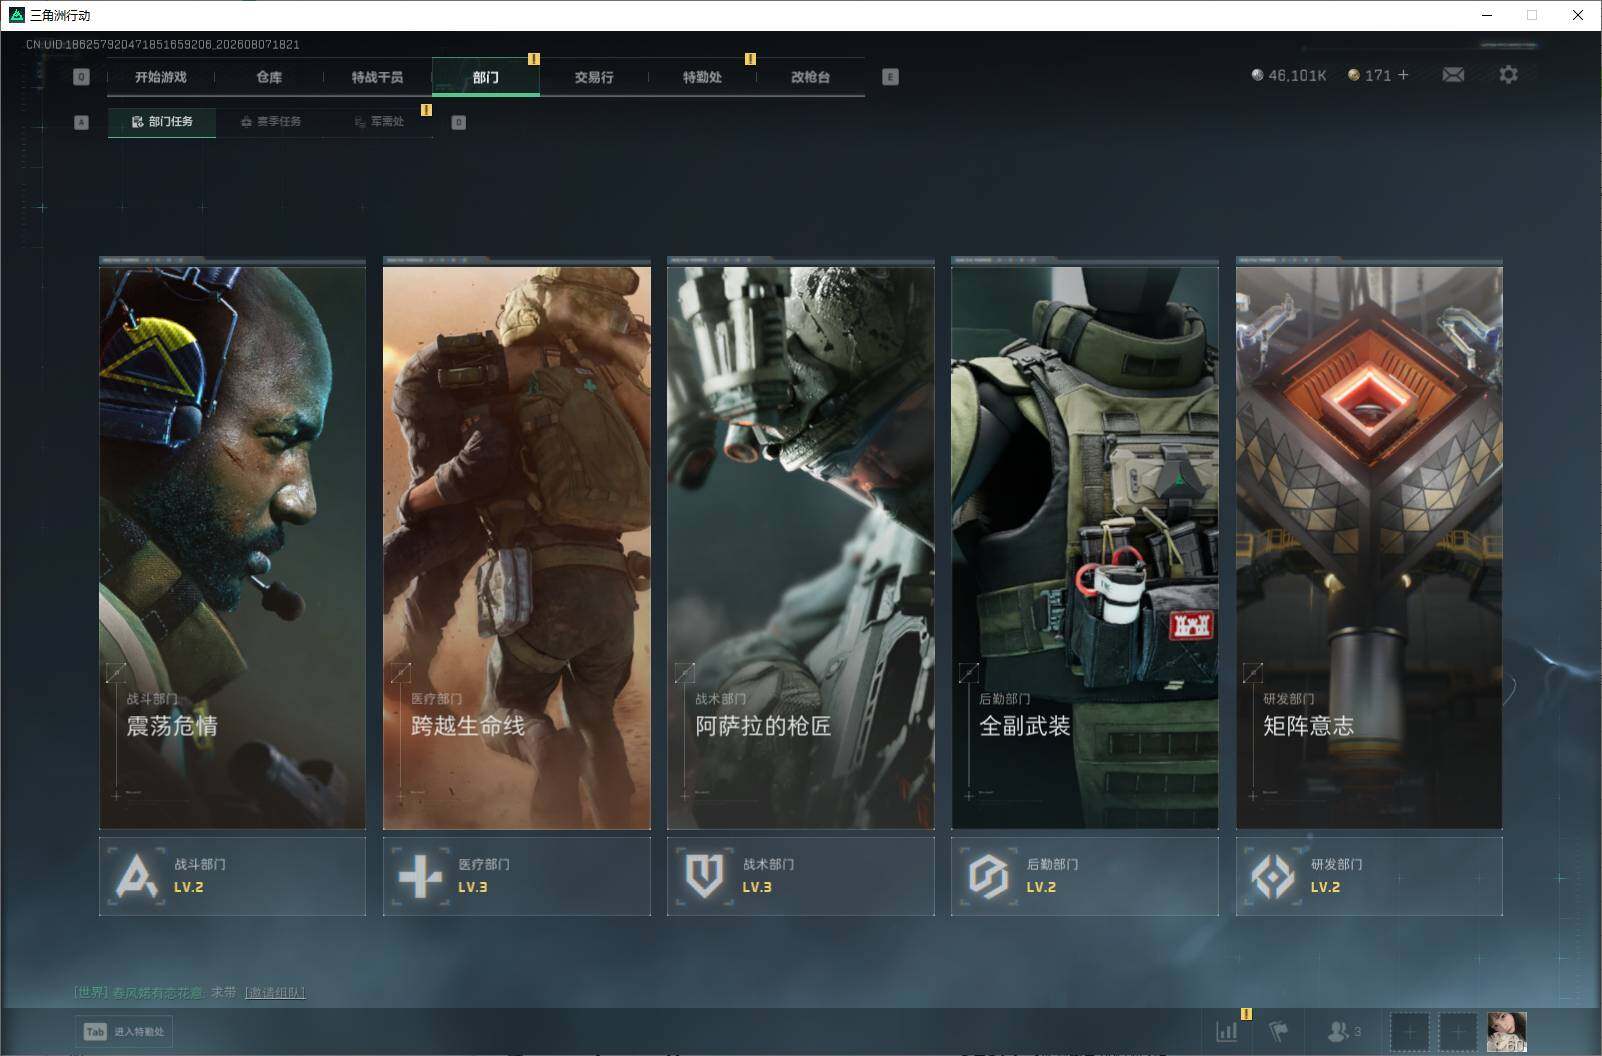
Task: Click the A key hint beside 部门任务
Action: pyautogui.click(x=81, y=122)
